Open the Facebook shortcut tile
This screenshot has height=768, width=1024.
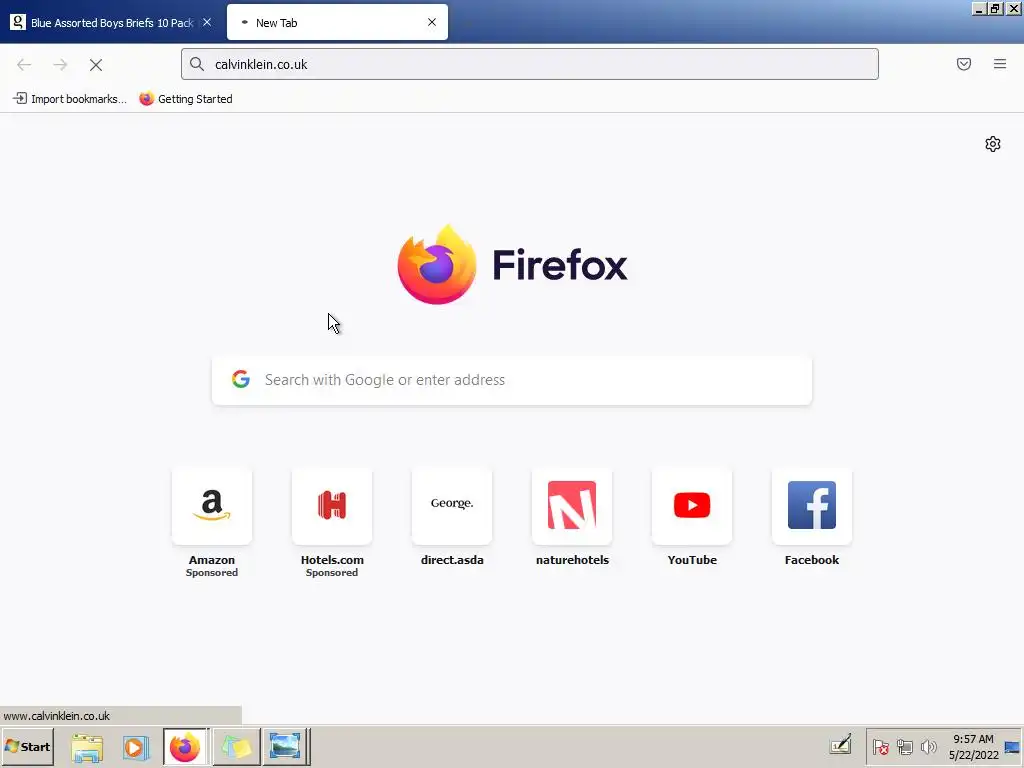click(x=812, y=506)
